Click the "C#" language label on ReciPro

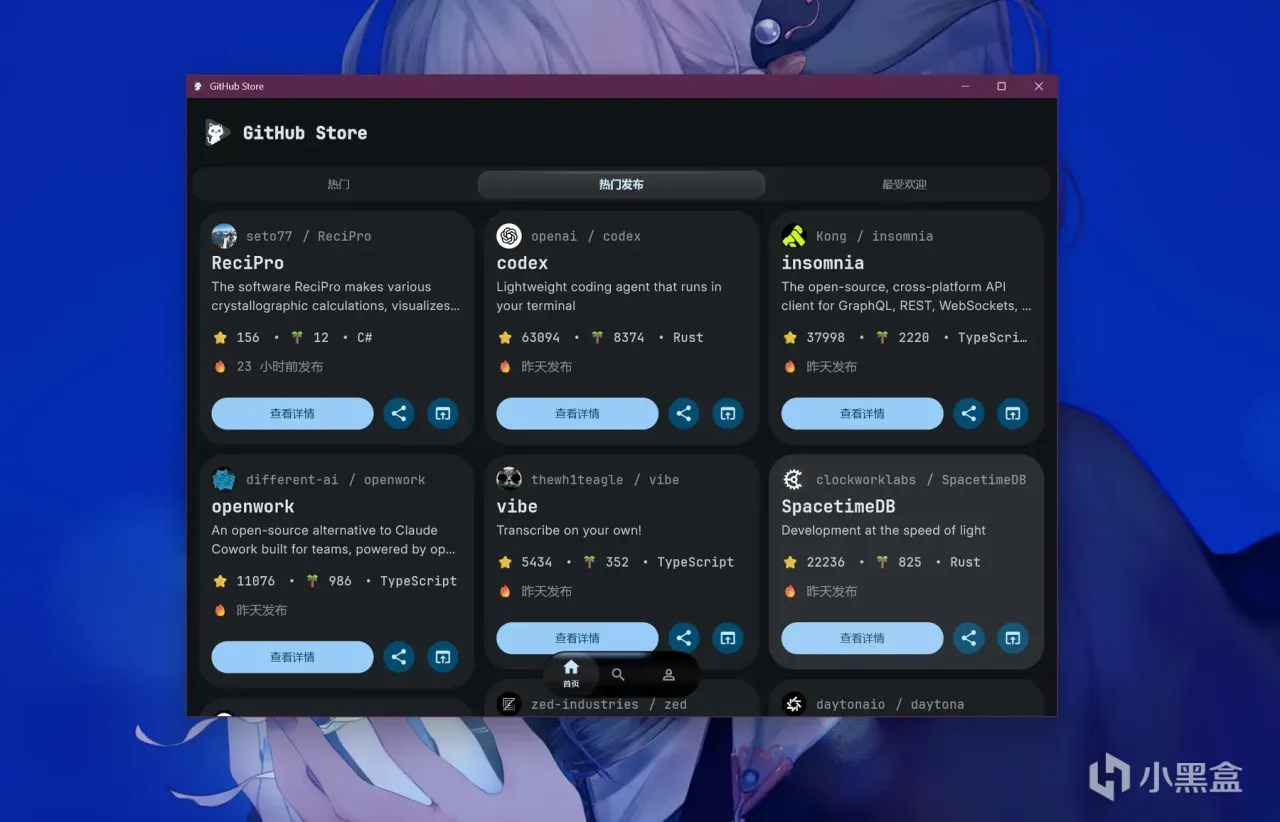[x=365, y=338]
